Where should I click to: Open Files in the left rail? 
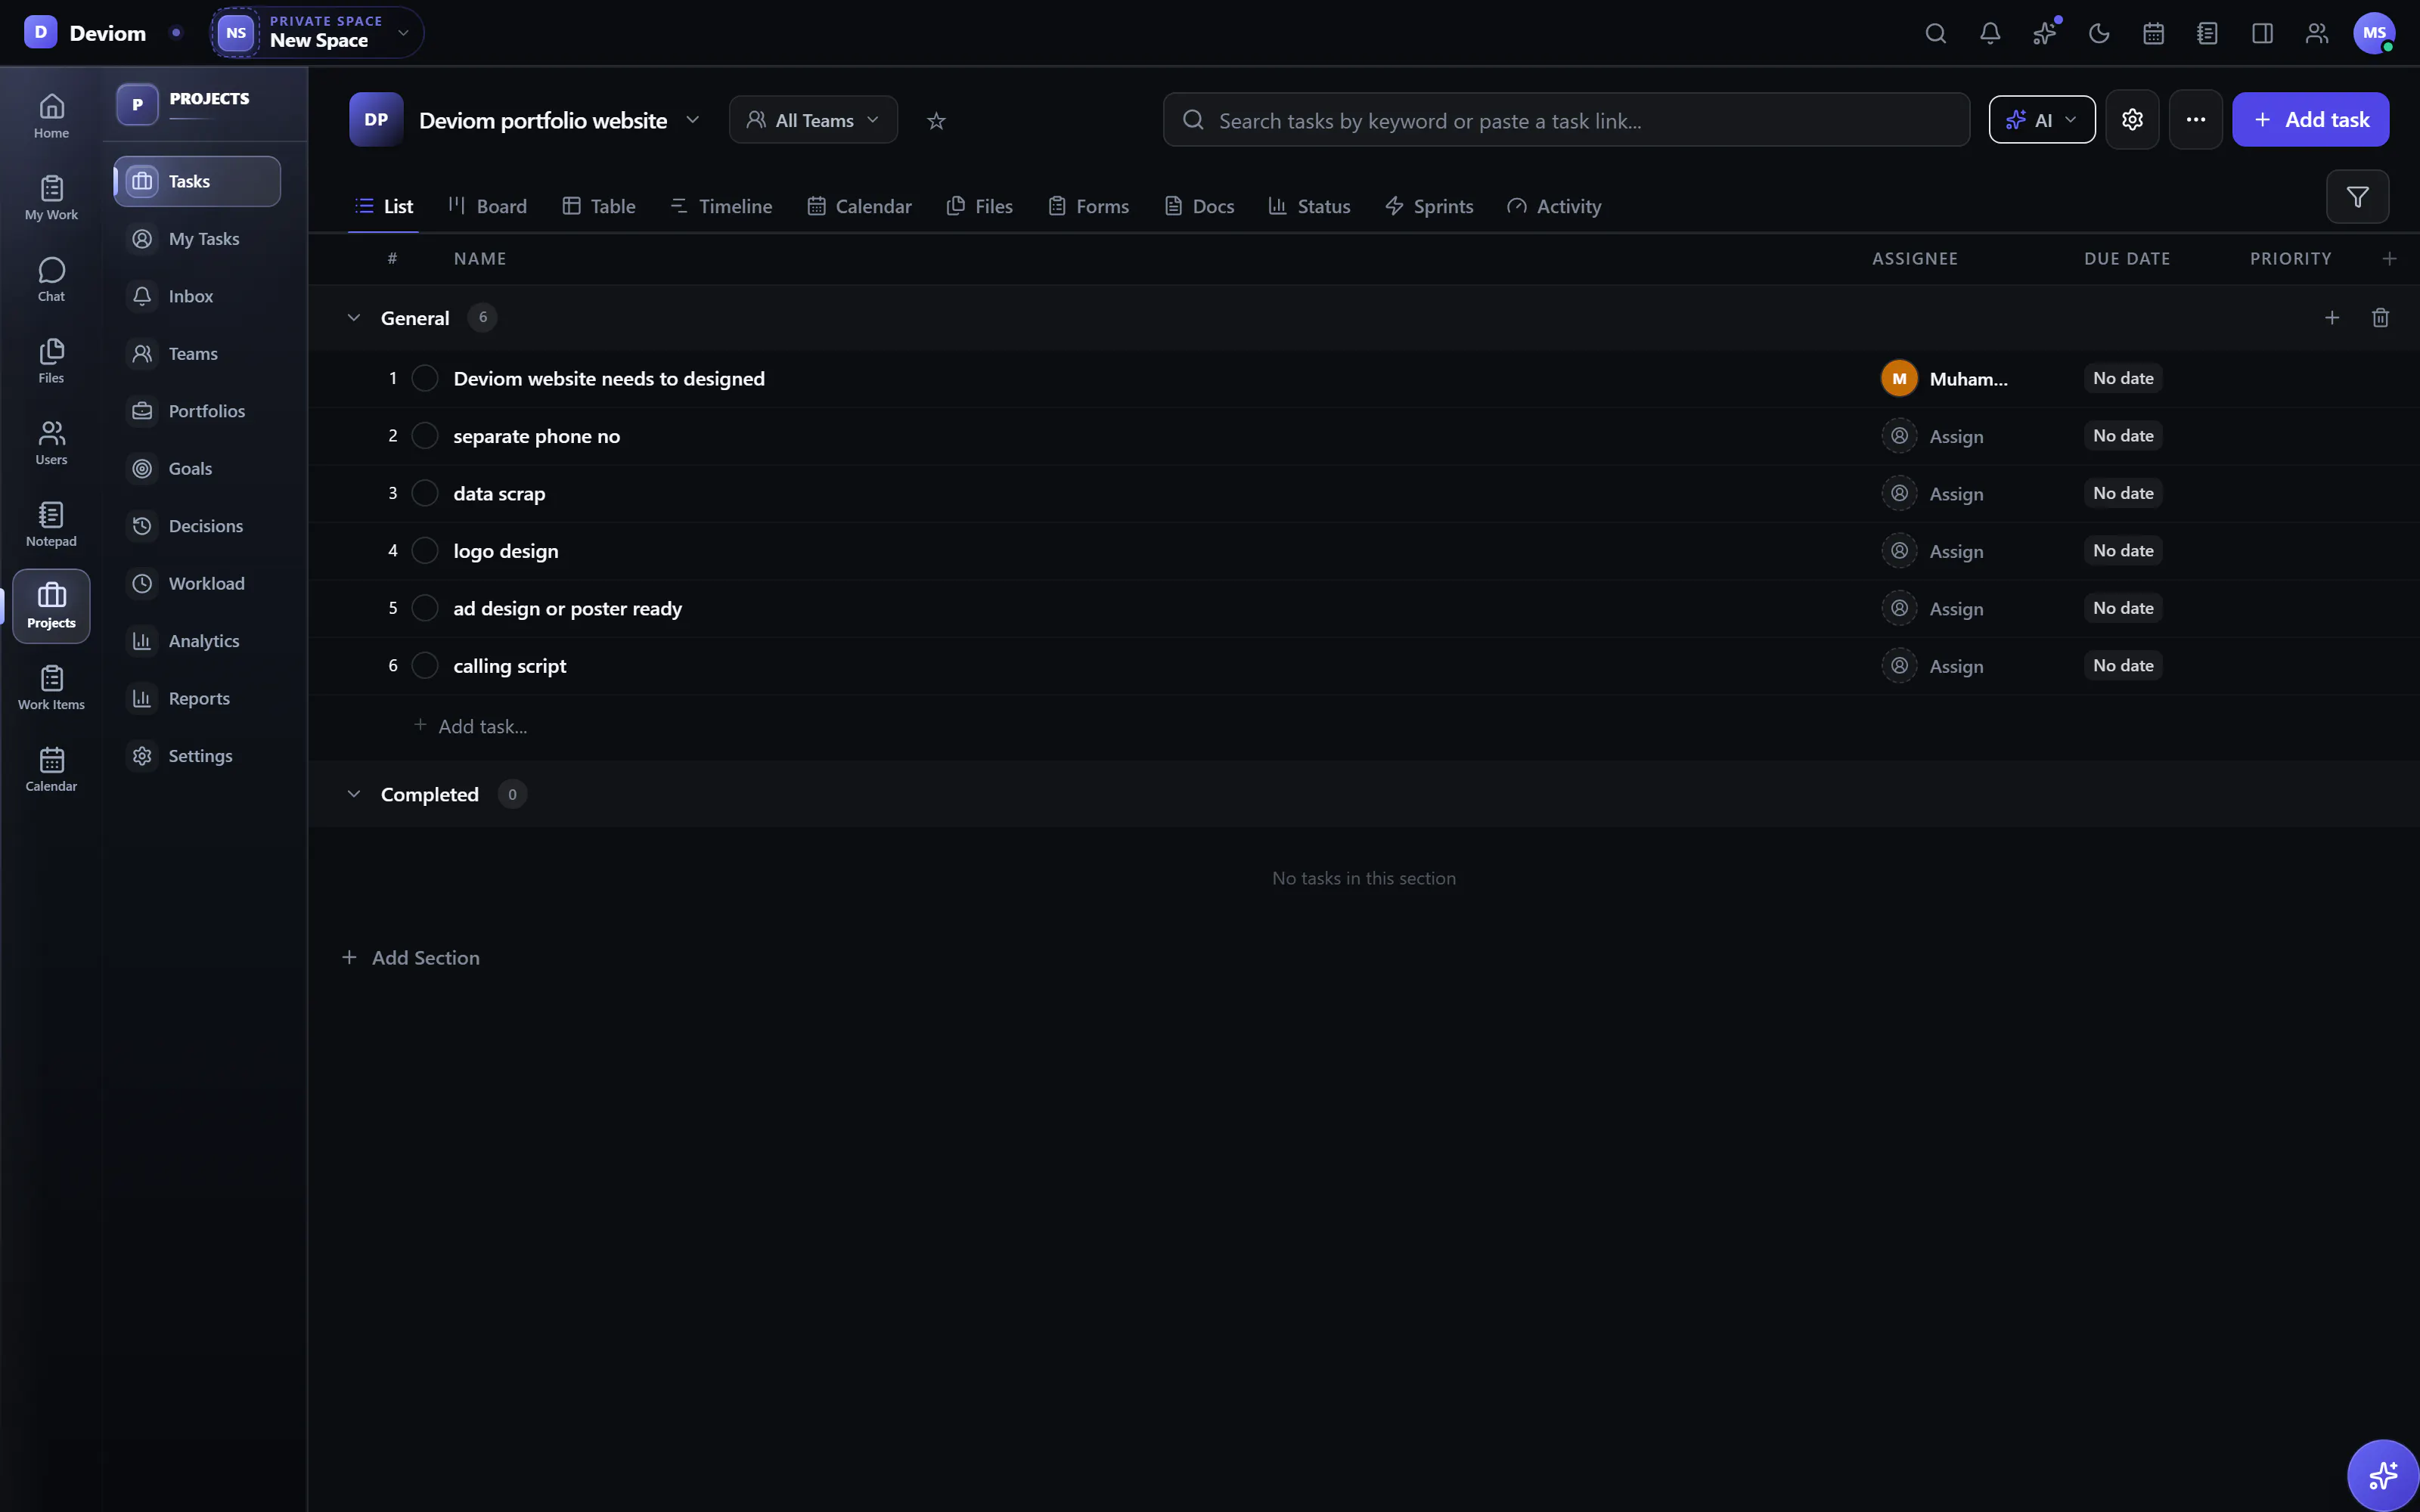(x=51, y=361)
